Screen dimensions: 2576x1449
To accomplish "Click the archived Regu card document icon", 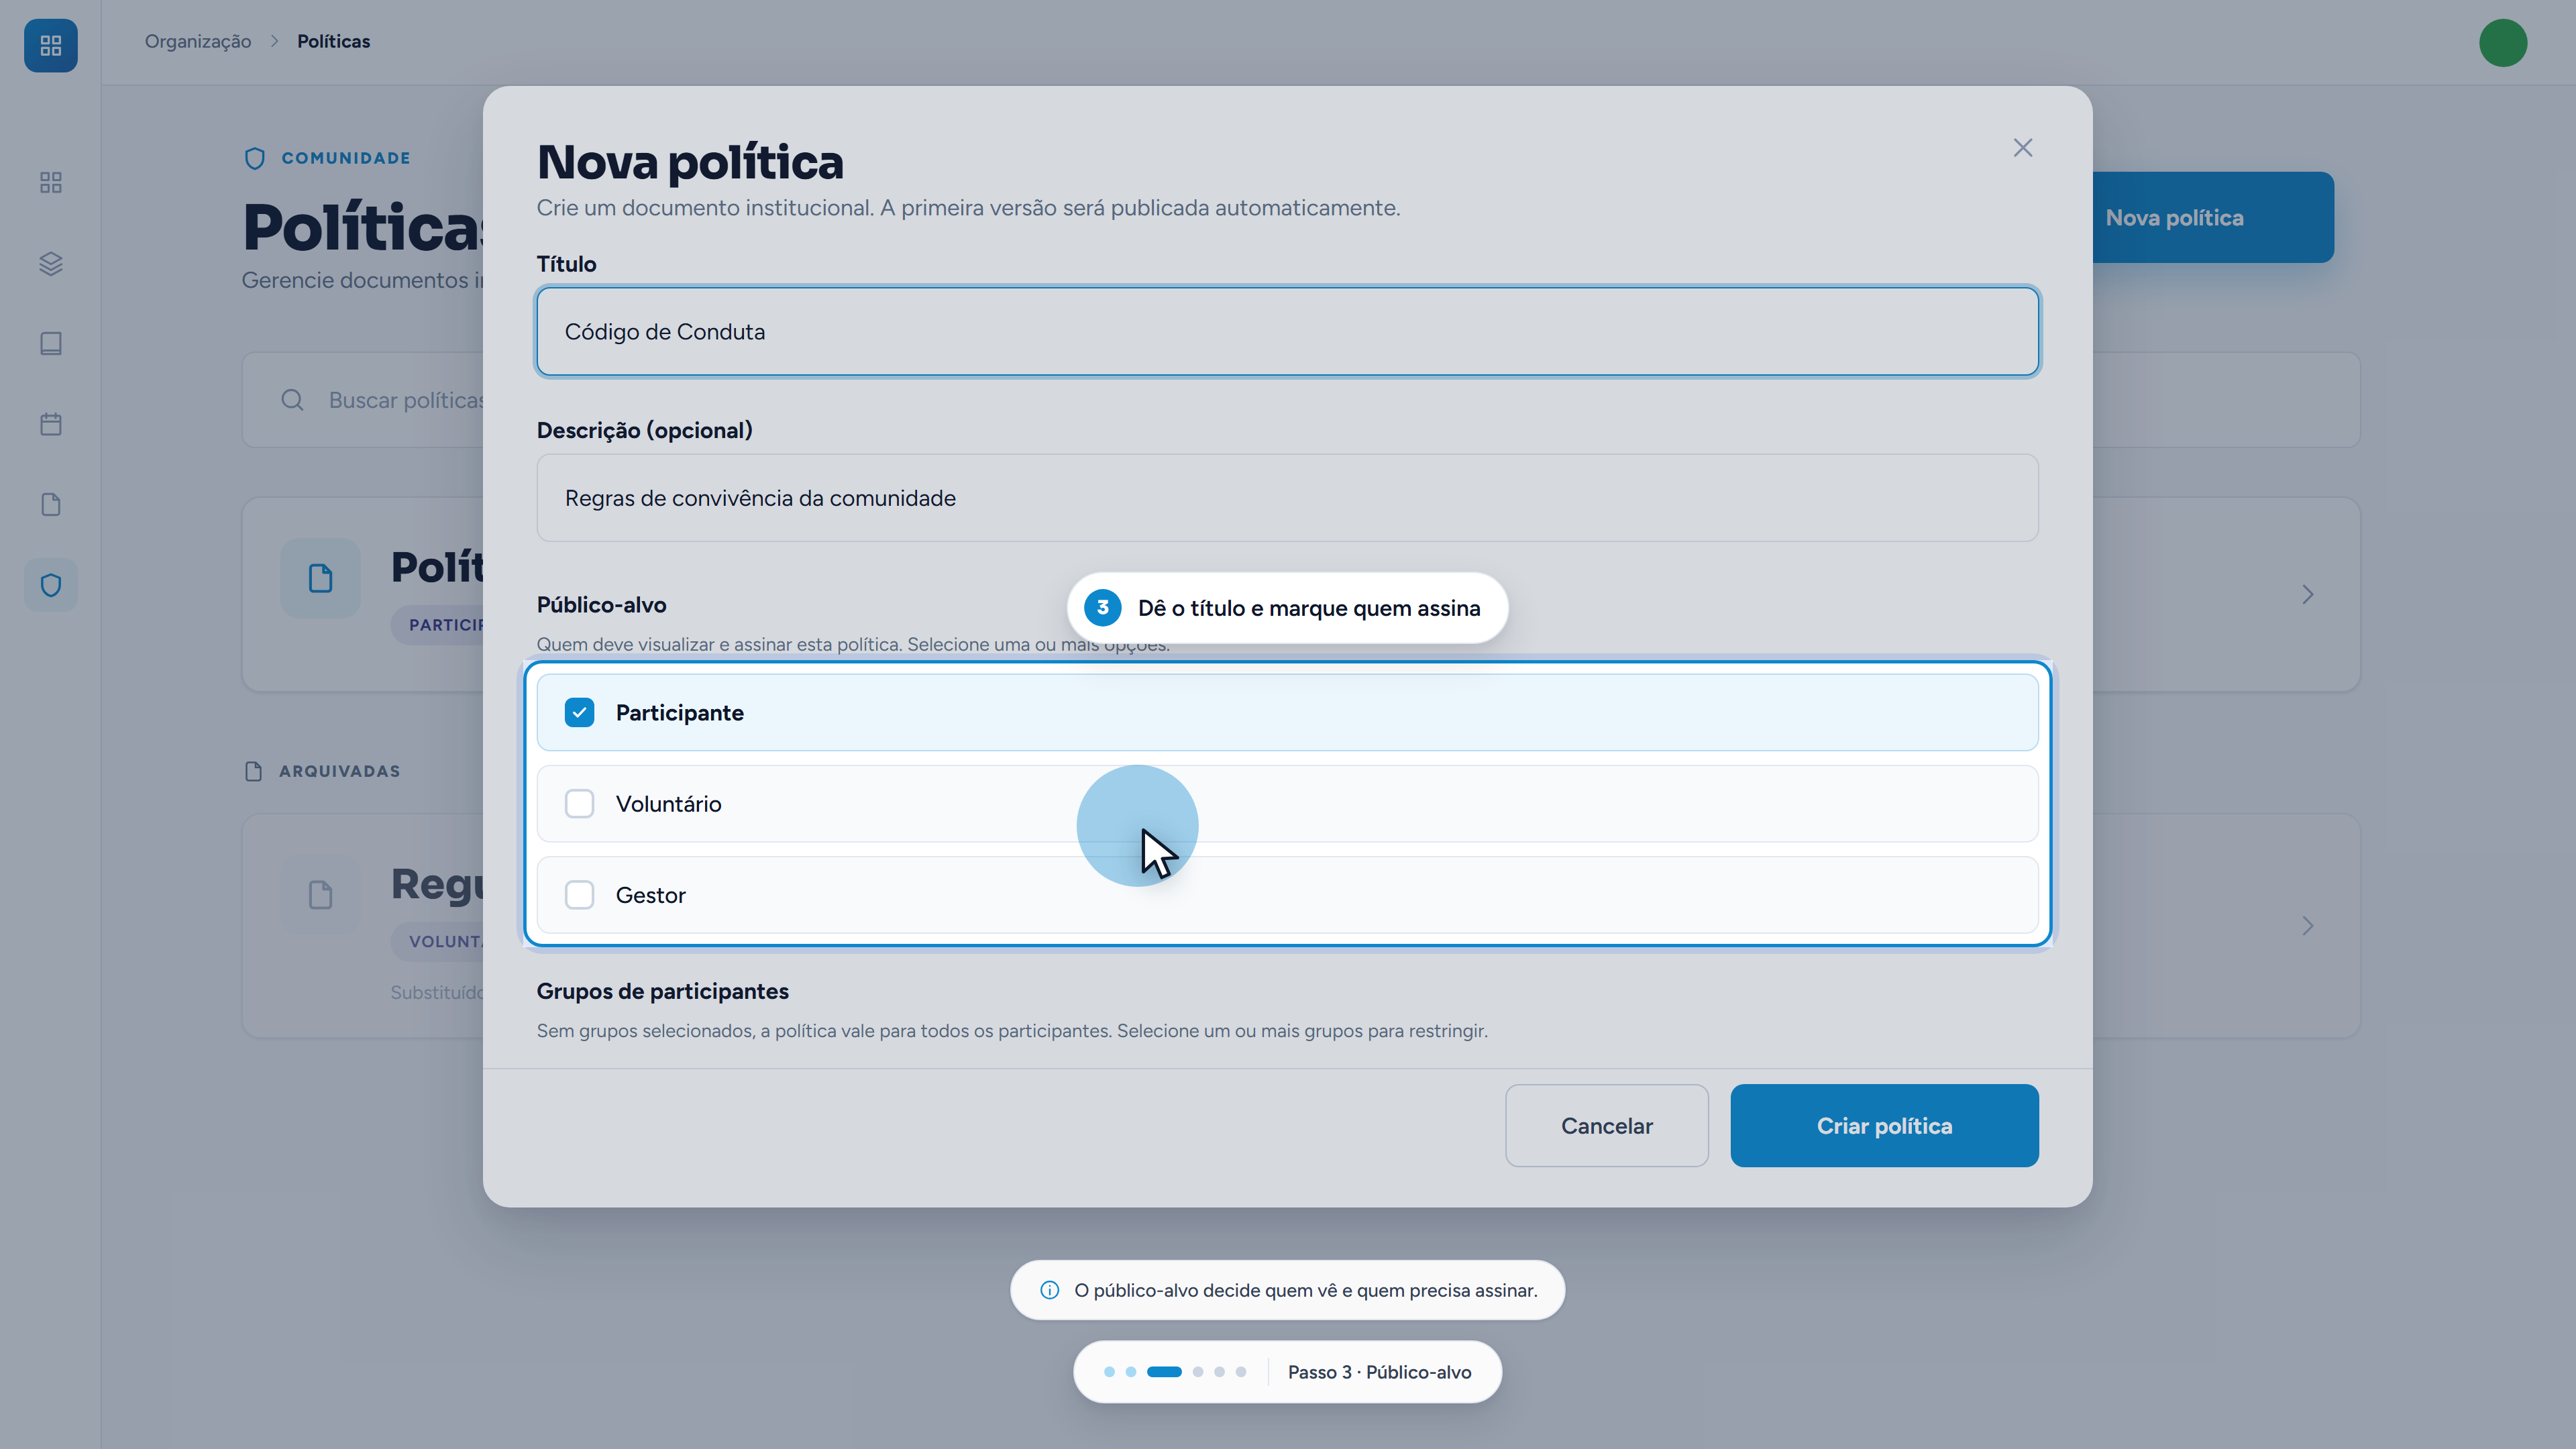I will [x=320, y=894].
